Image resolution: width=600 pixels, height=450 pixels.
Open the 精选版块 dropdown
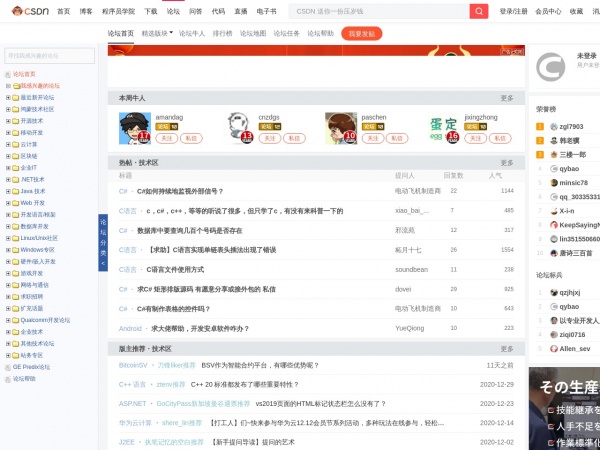pyautogui.click(x=157, y=34)
